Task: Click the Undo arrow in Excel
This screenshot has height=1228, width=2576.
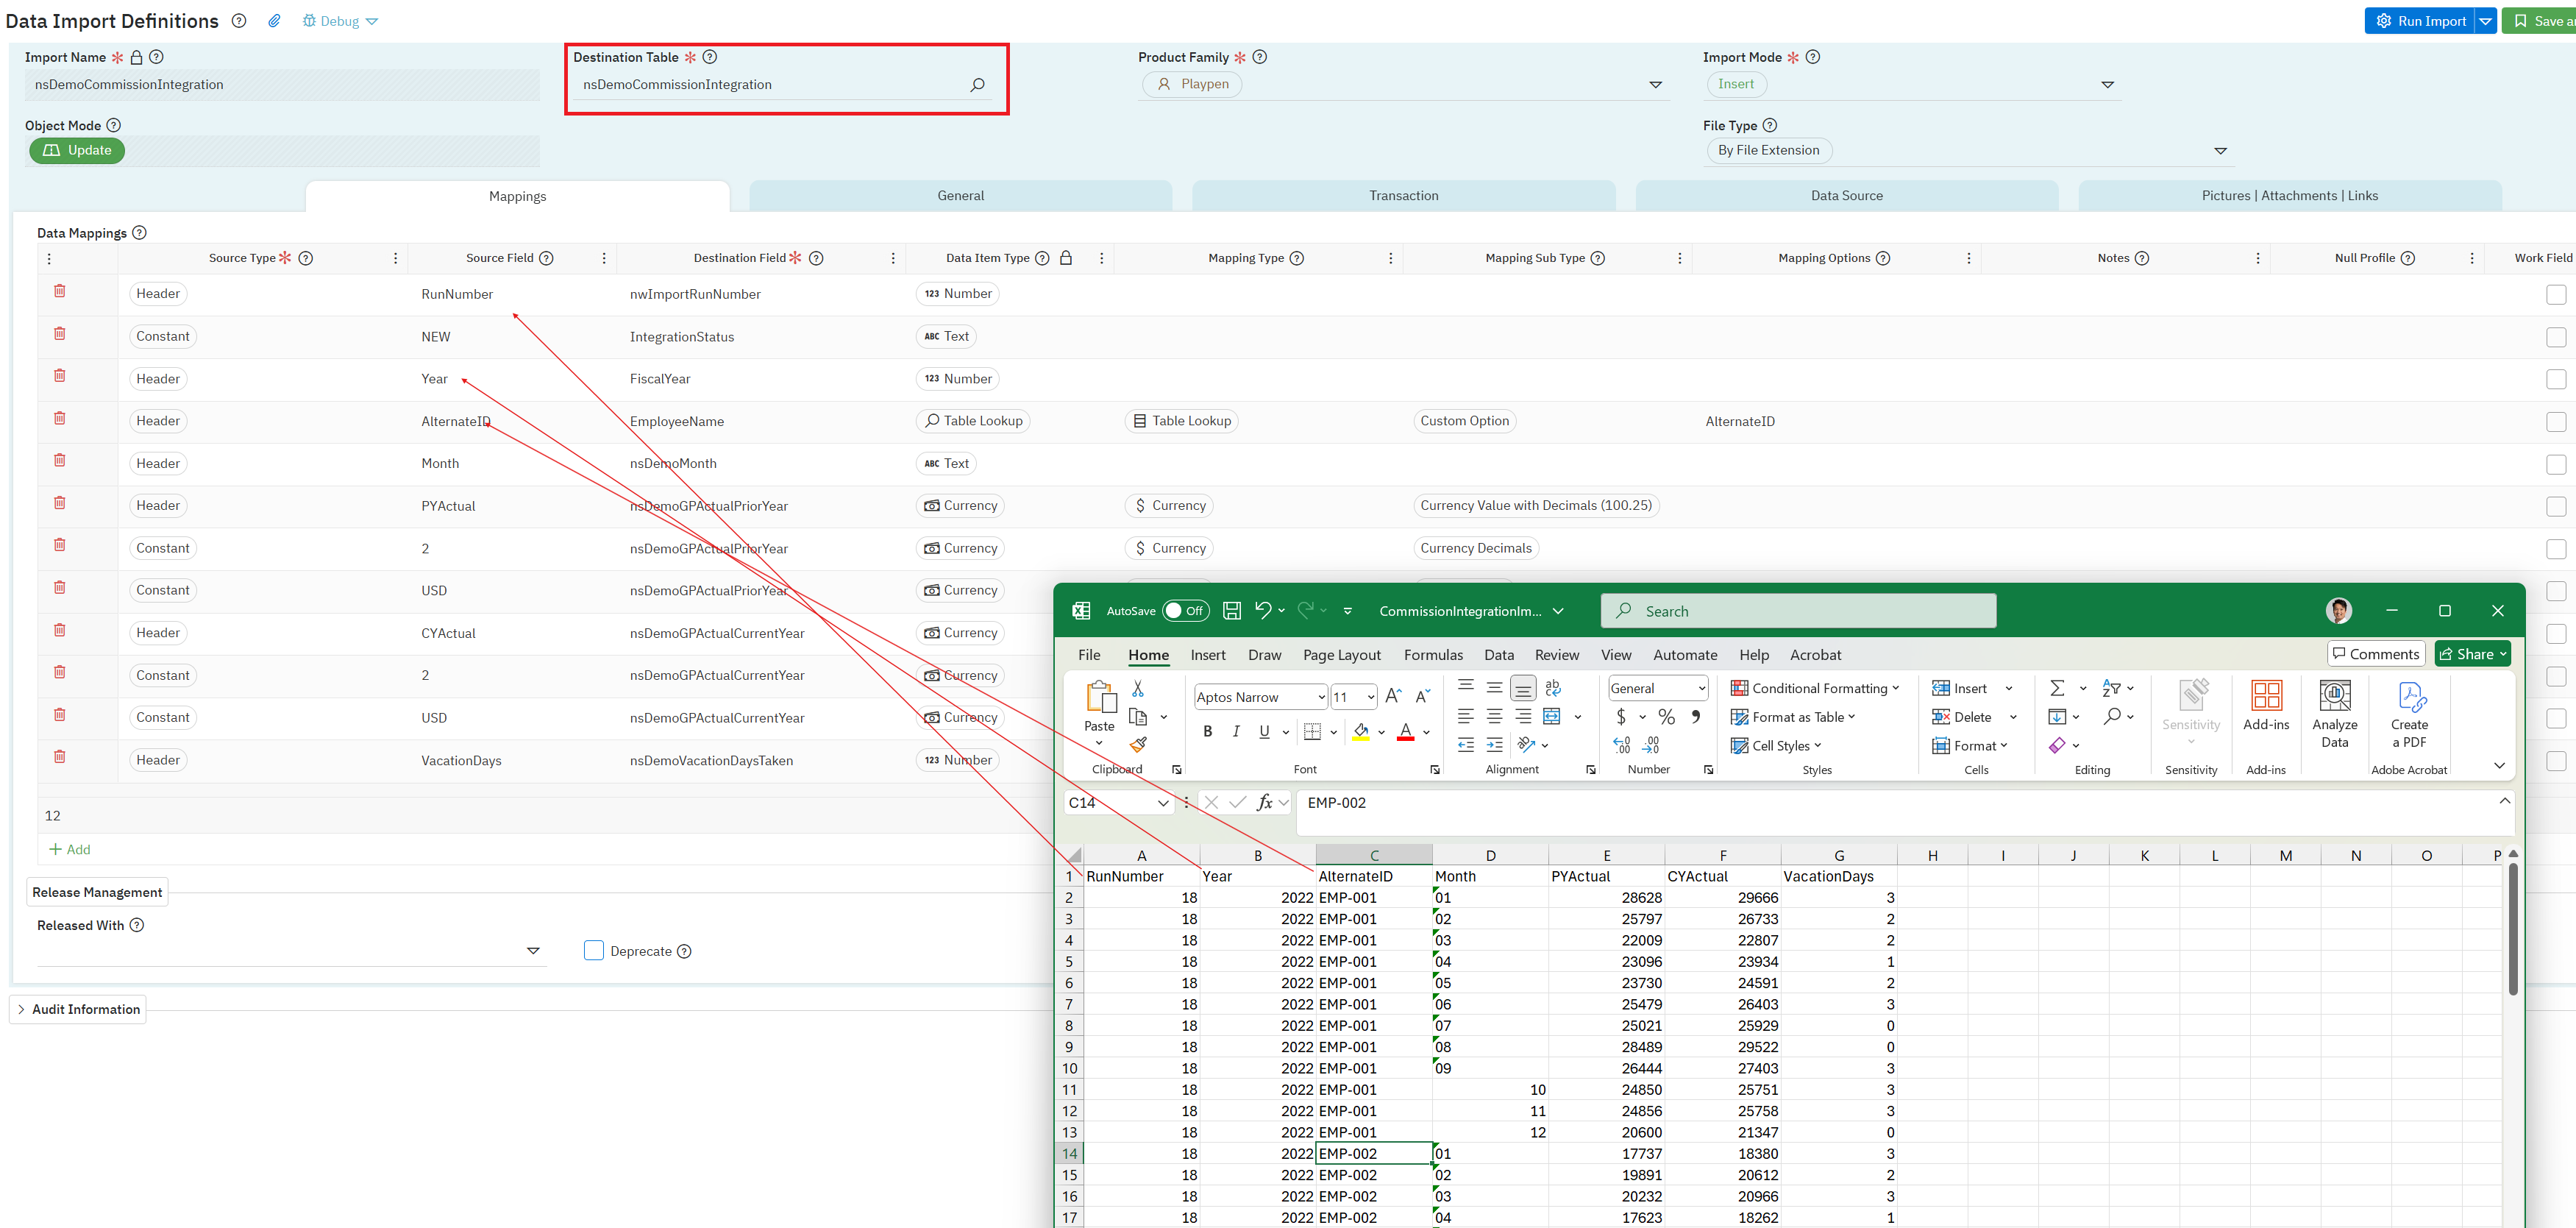Action: [x=1263, y=610]
